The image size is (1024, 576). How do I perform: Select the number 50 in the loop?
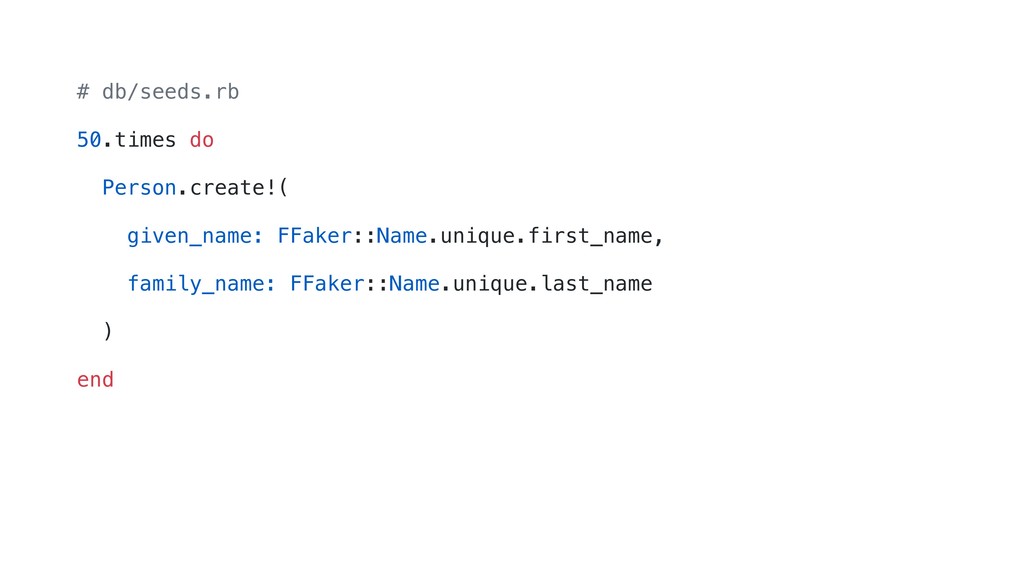tap(89, 140)
